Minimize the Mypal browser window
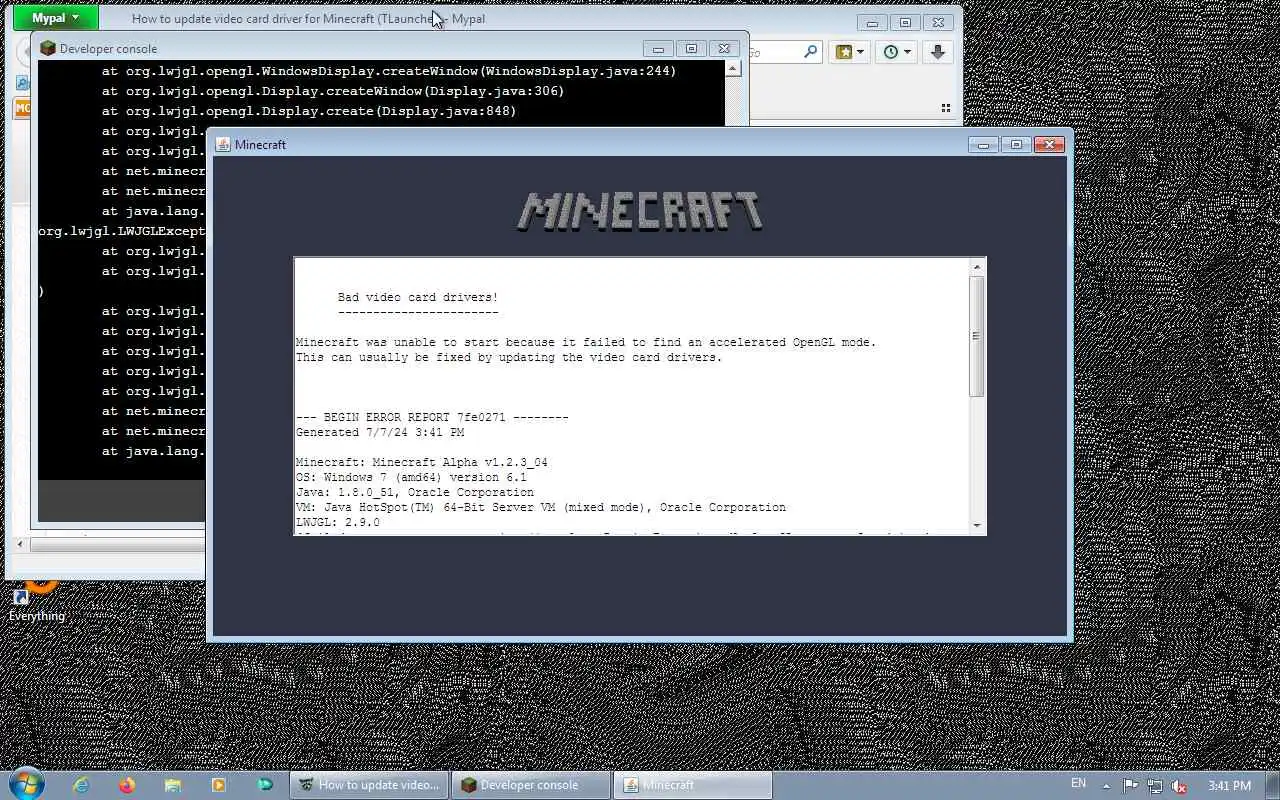1280x800 pixels. [x=872, y=22]
